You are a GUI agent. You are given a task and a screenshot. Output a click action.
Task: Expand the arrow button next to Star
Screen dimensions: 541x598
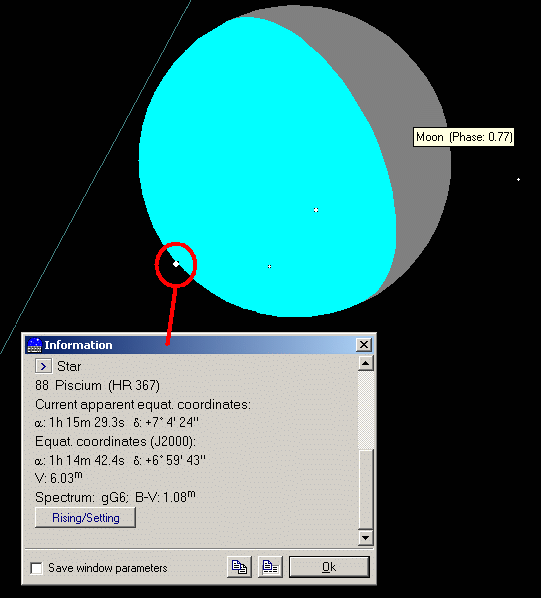point(43,366)
